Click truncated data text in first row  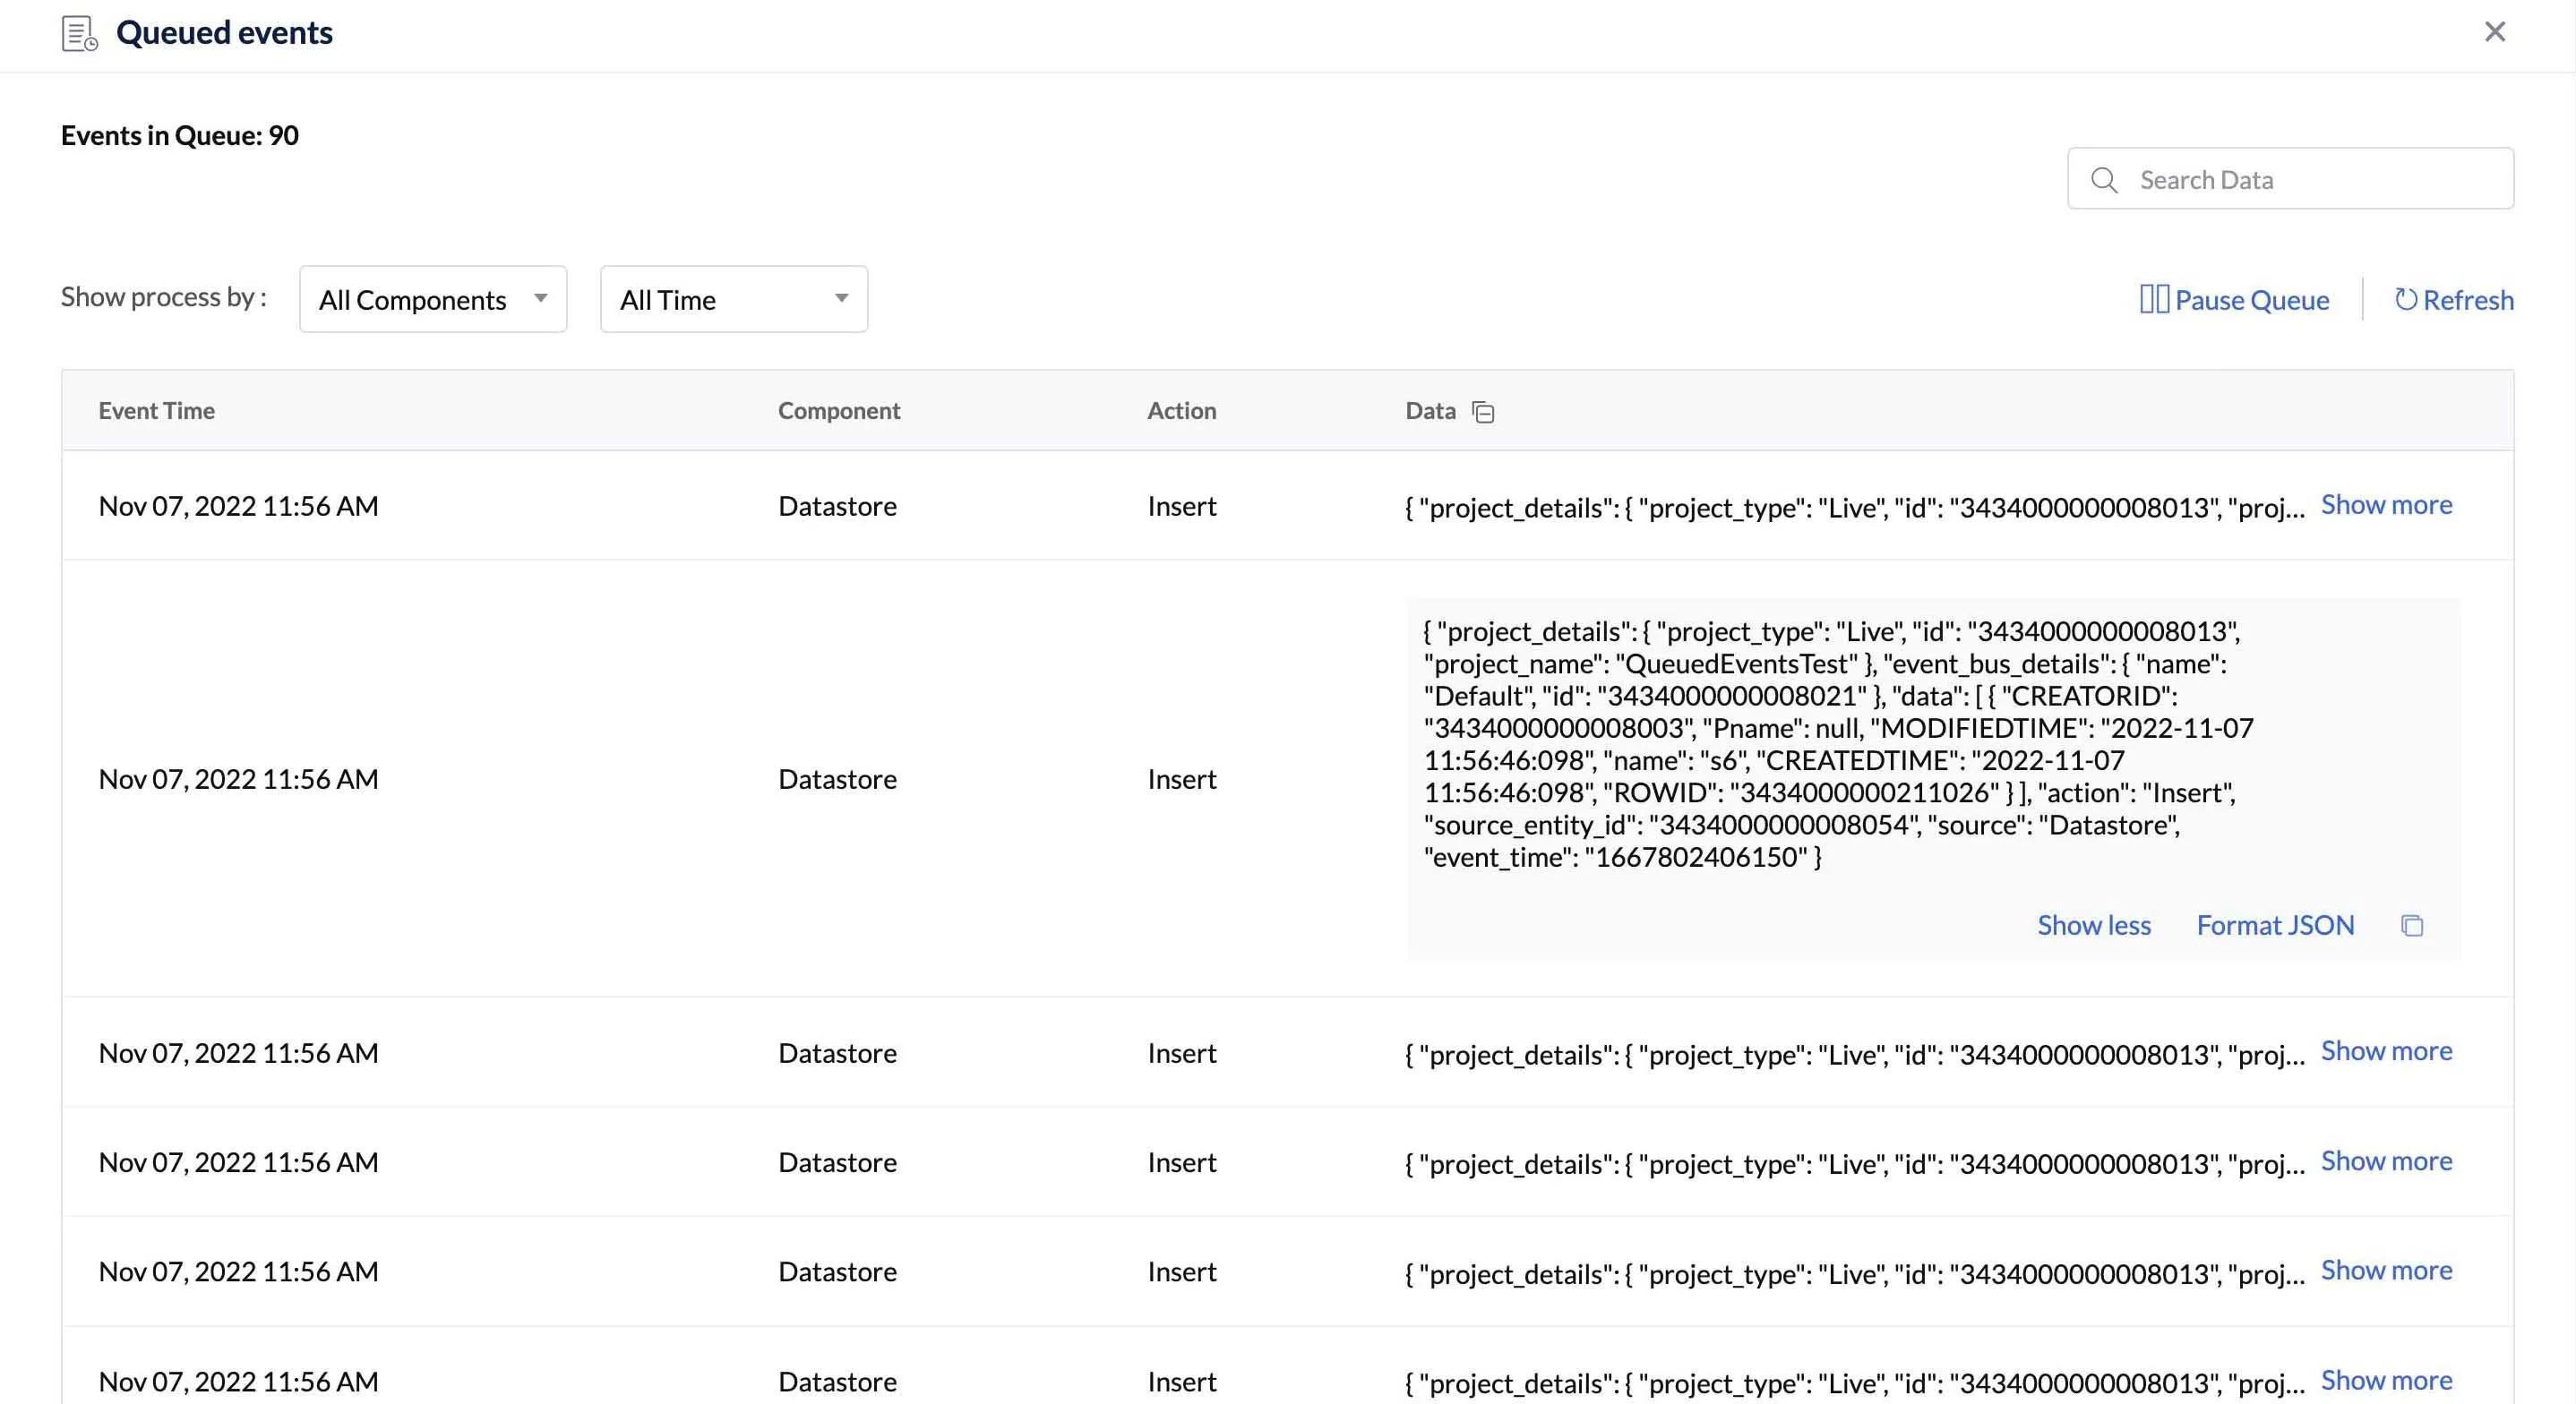(1854, 508)
